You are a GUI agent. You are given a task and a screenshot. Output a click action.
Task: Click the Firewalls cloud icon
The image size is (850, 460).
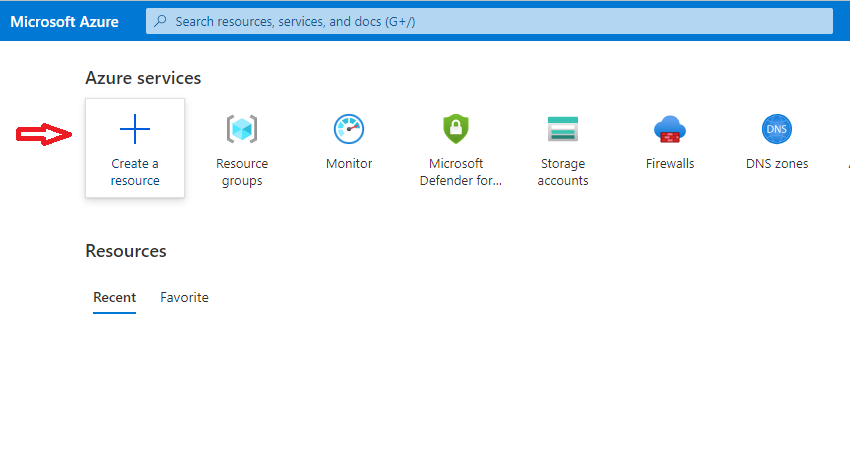tap(670, 129)
